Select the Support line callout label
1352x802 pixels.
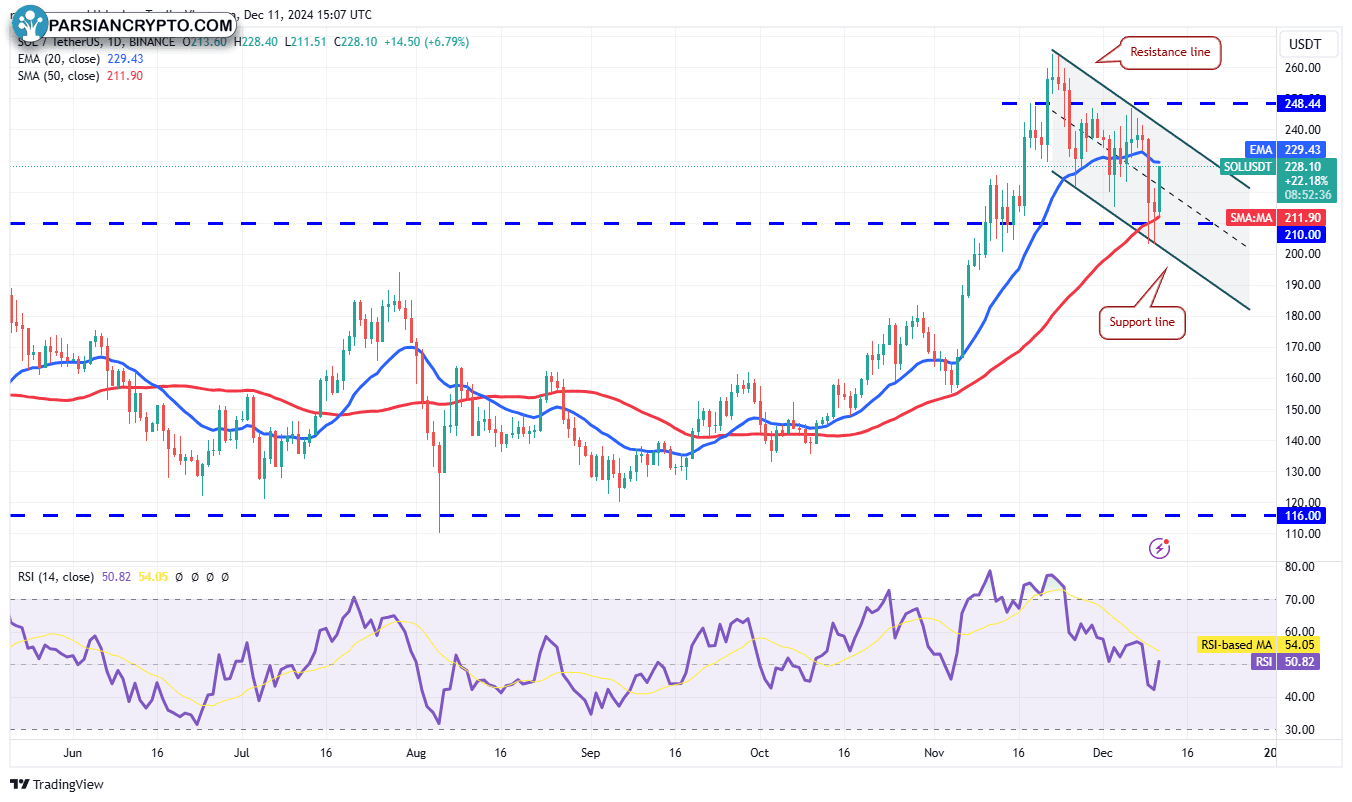tap(1142, 323)
